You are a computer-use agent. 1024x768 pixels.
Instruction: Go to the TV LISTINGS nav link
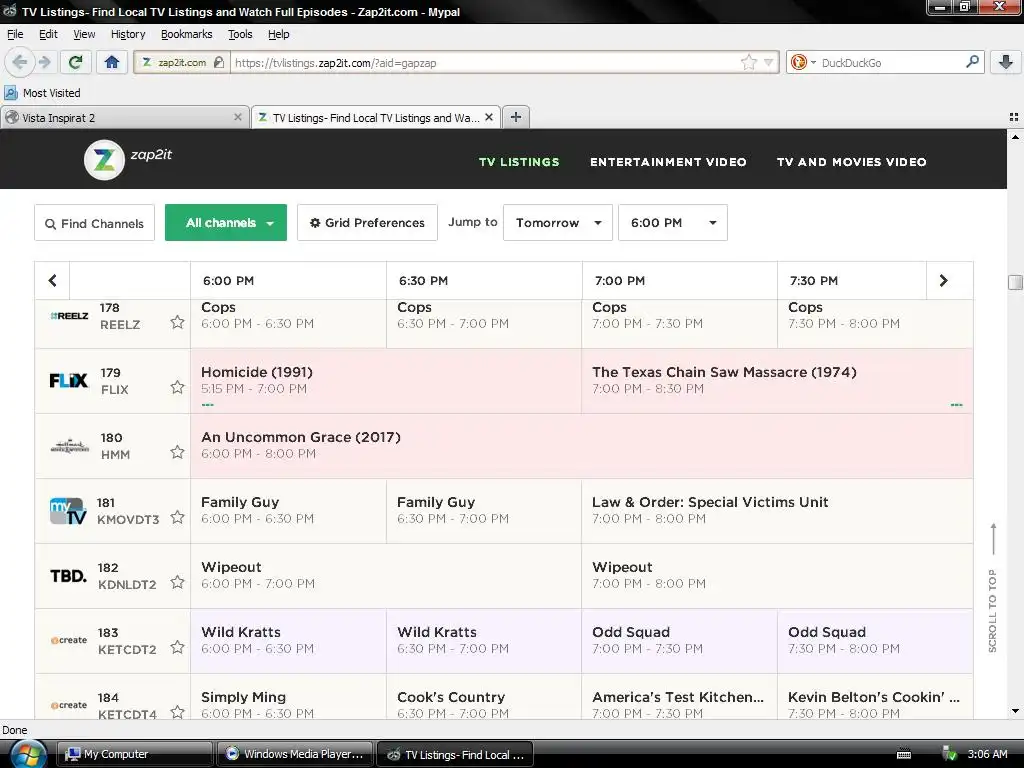click(519, 162)
